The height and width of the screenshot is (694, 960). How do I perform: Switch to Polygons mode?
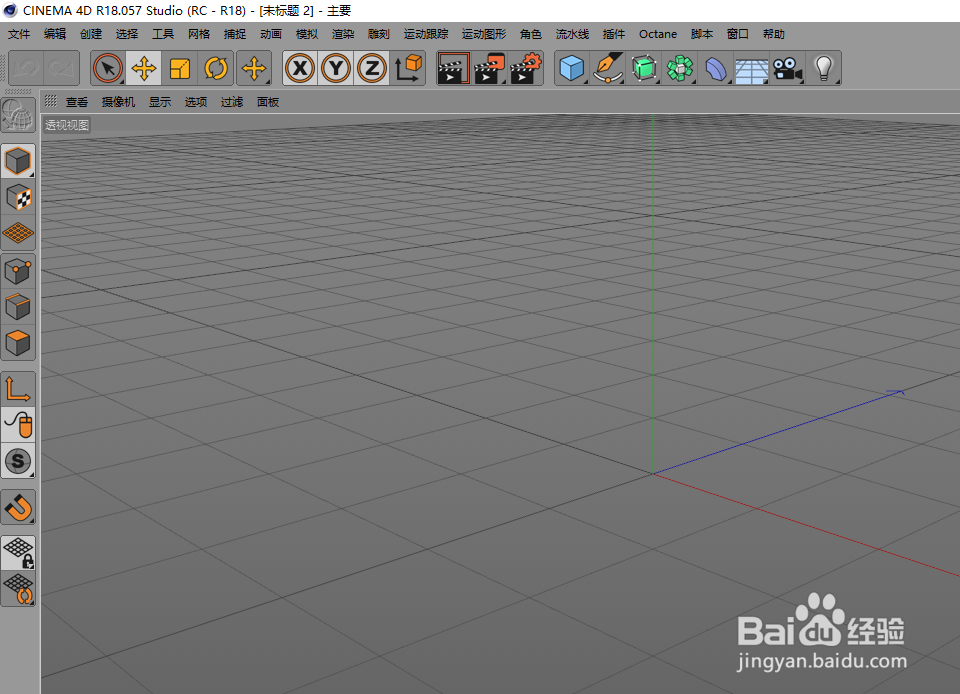18,343
